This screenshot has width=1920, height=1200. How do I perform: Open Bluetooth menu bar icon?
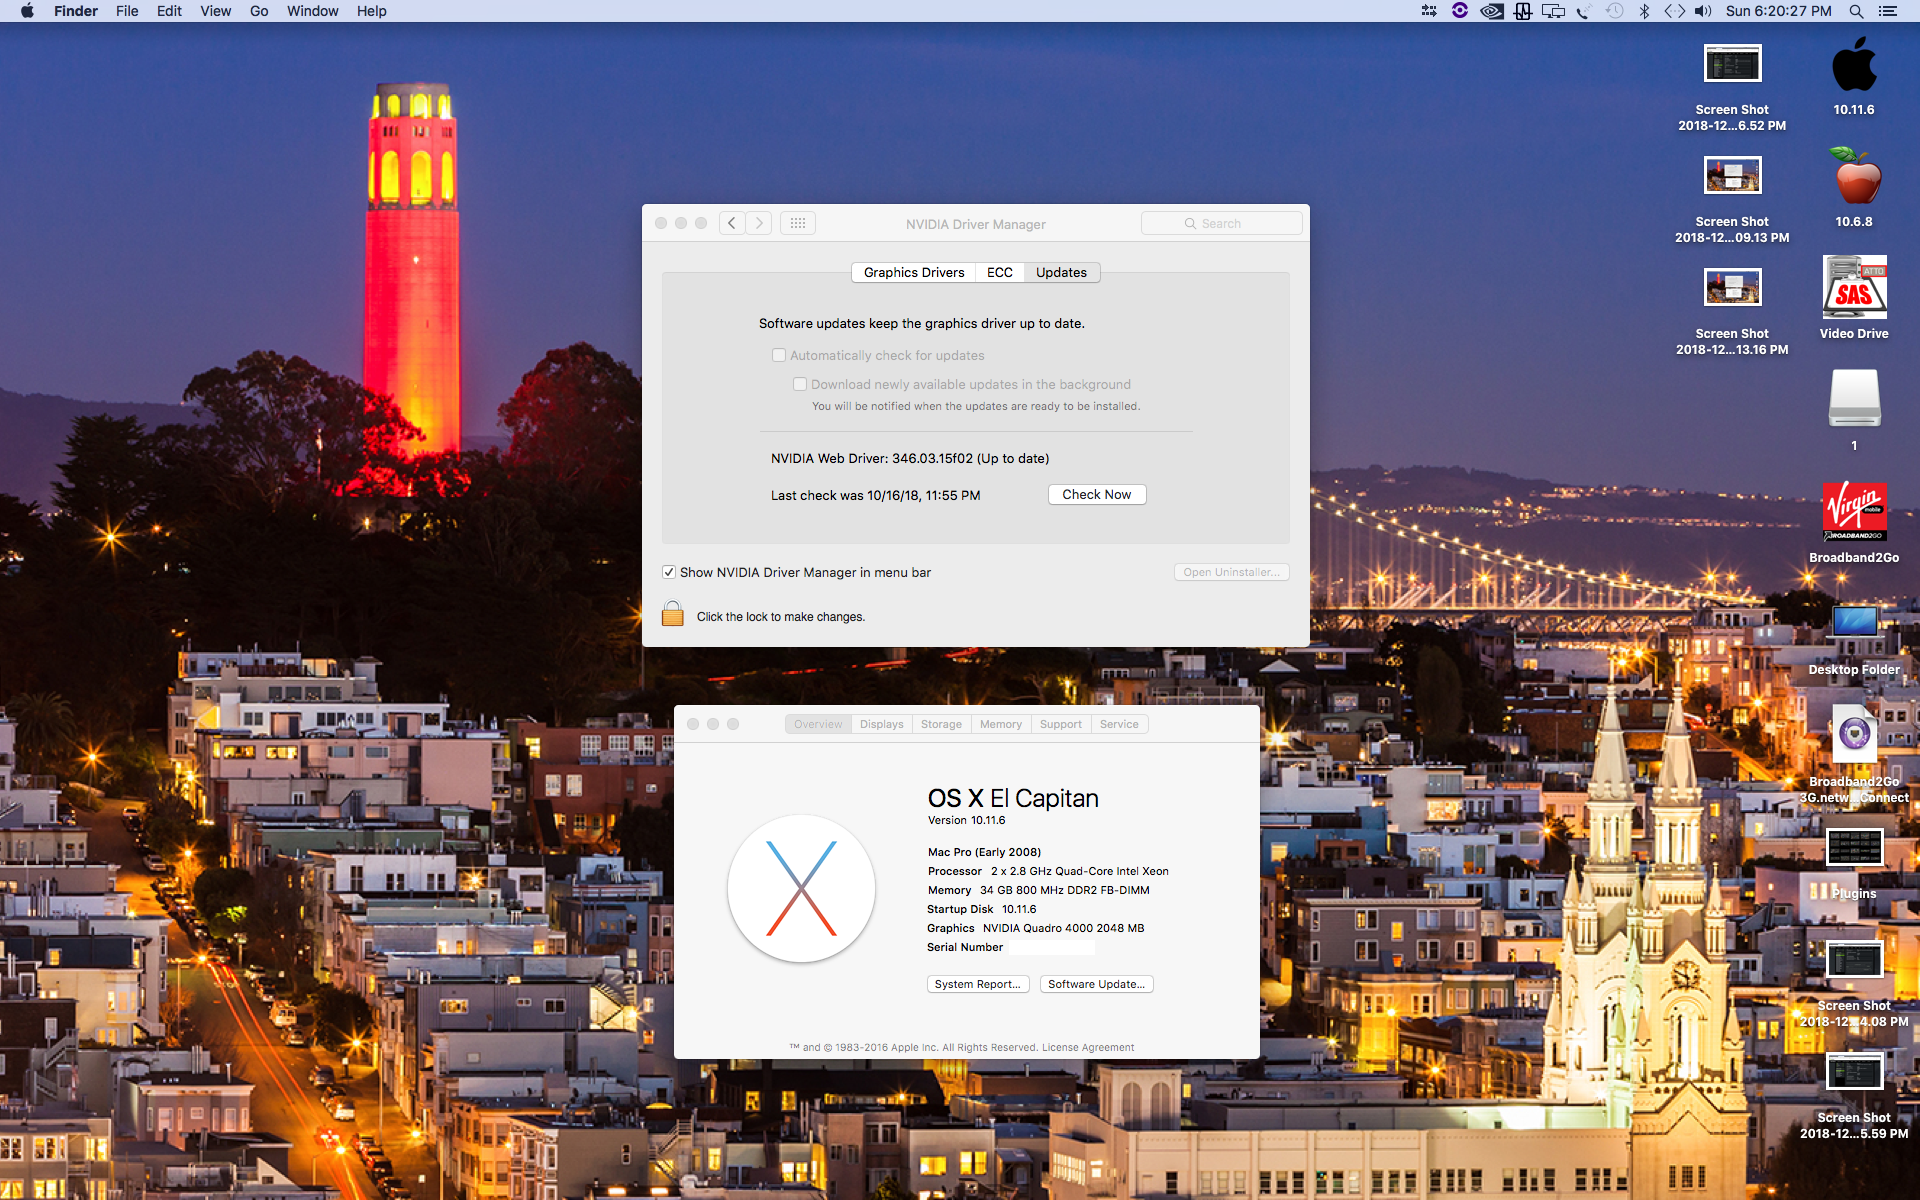tap(1644, 11)
